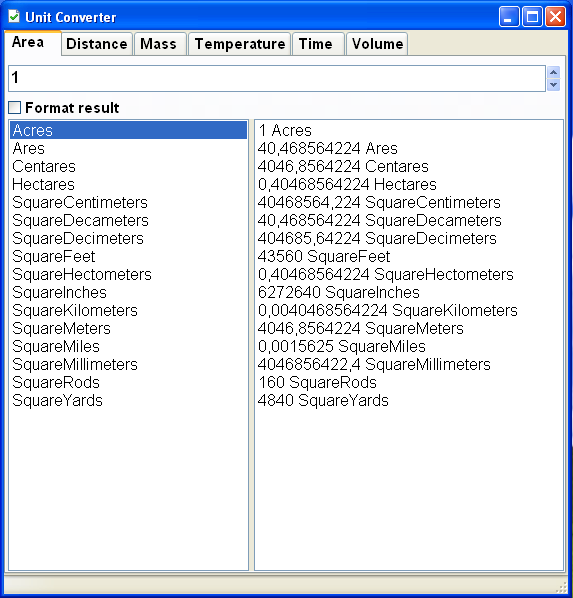573x598 pixels.
Task: Enable the Format result checkbox
Action: click(14, 108)
